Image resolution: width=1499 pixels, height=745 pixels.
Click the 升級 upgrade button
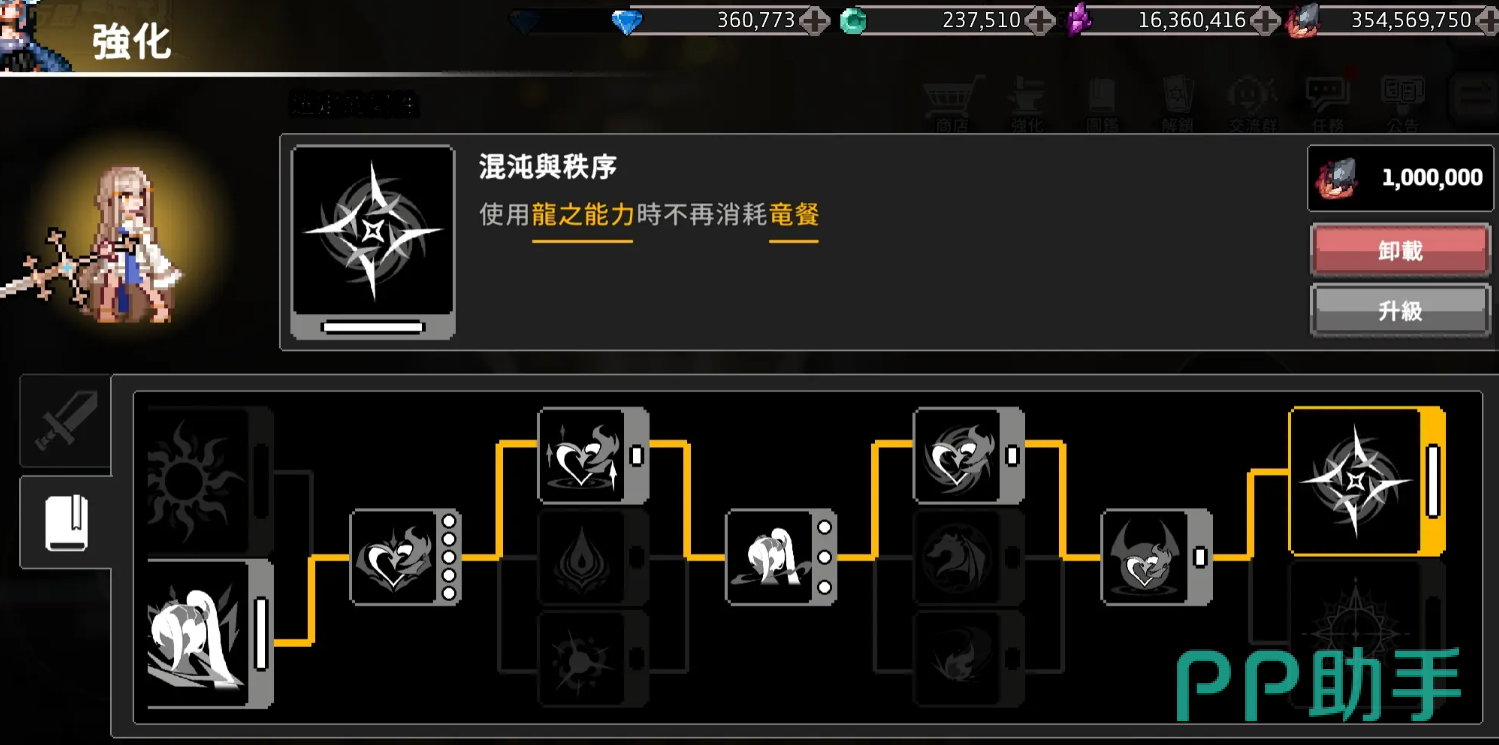1400,310
